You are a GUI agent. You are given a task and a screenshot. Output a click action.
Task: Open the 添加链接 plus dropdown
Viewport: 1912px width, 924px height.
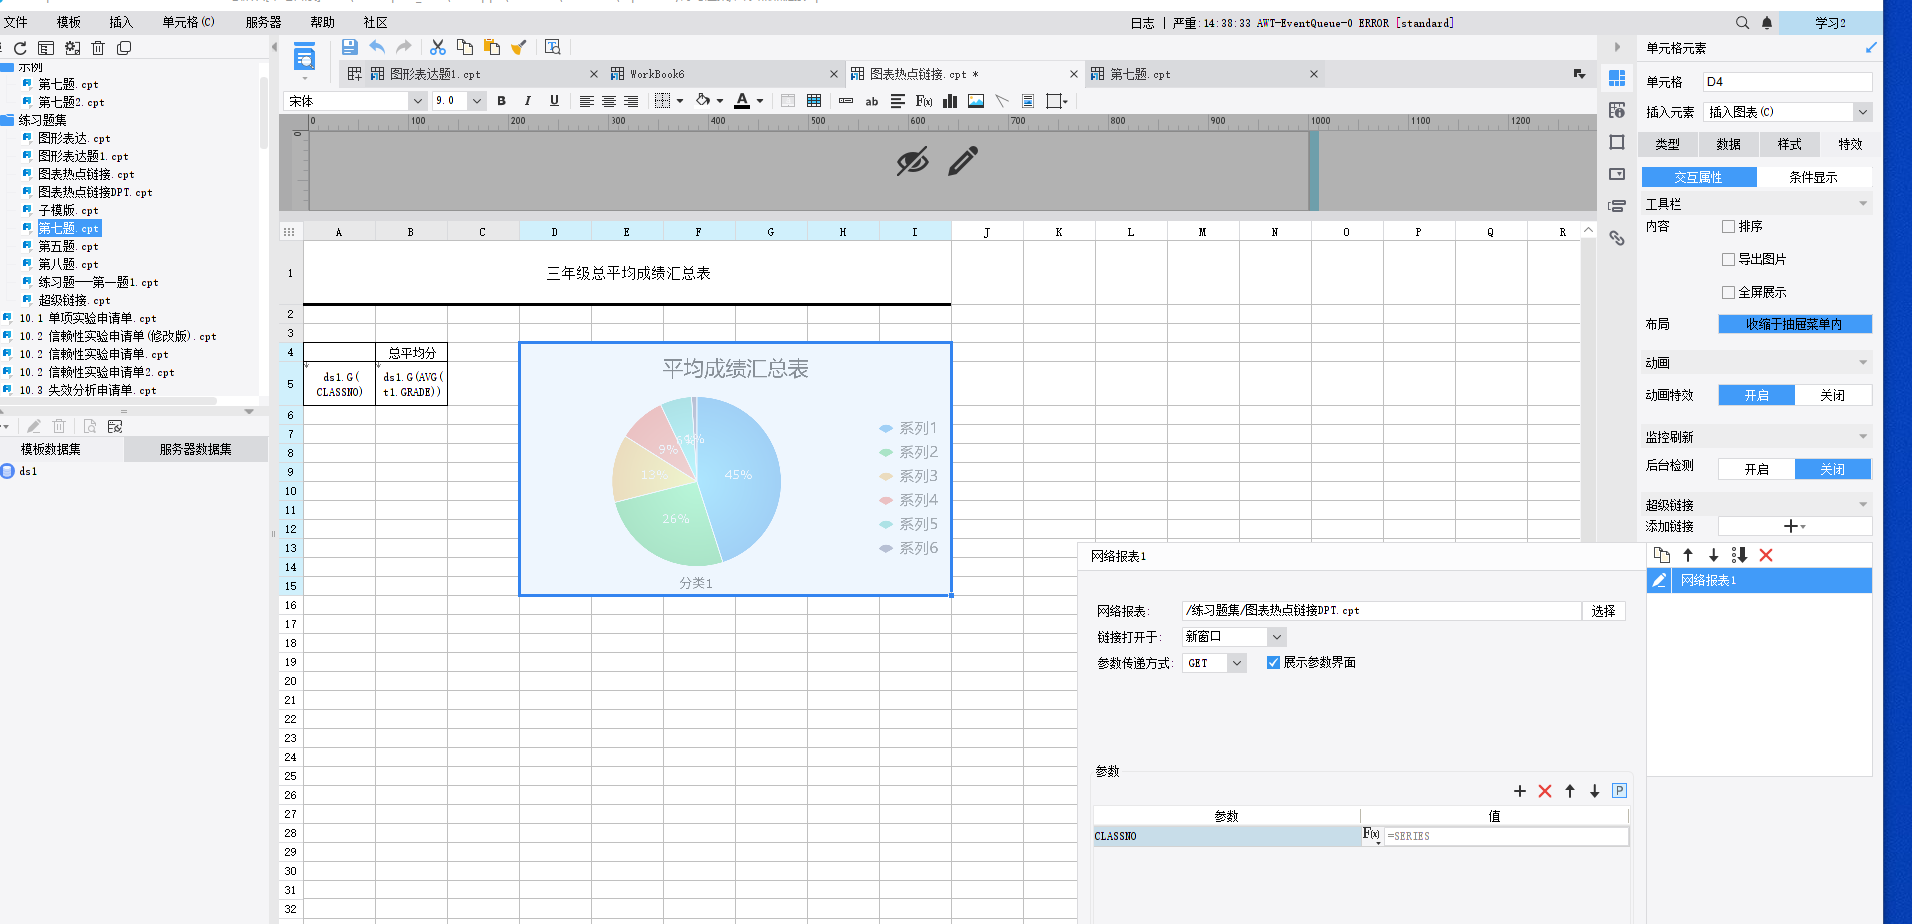tap(1794, 526)
